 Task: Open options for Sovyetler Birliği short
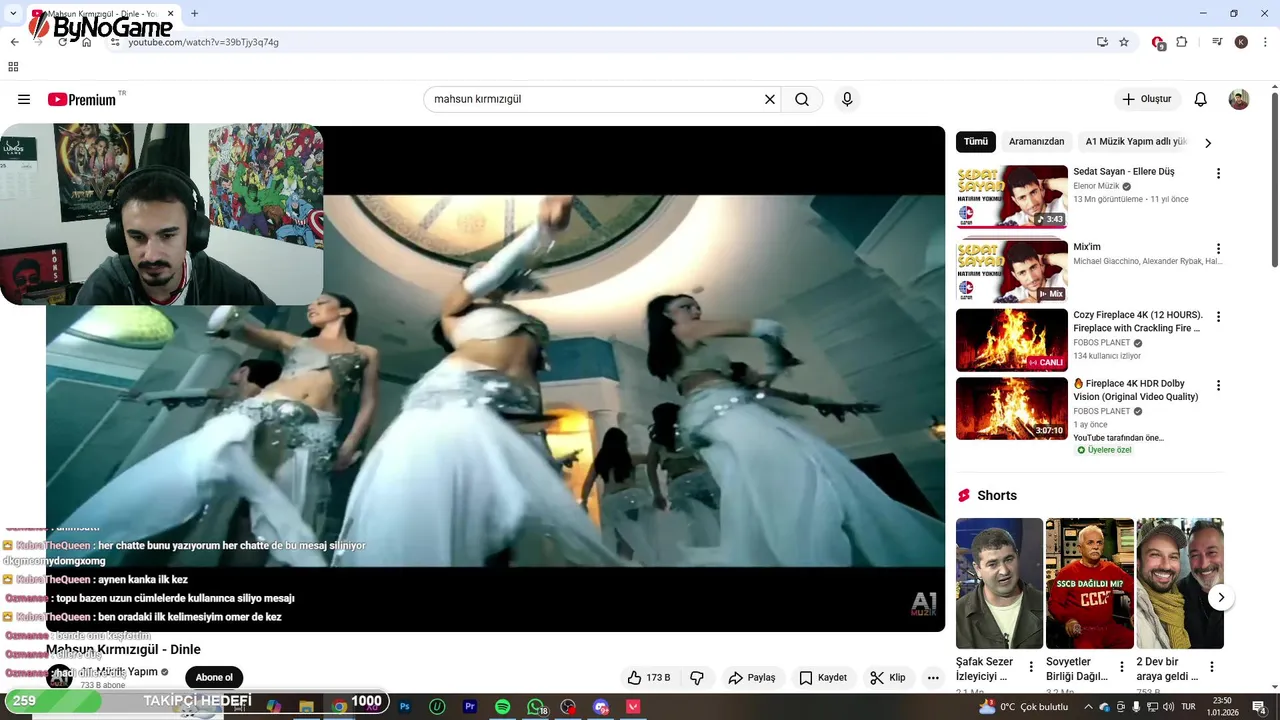point(1121,667)
